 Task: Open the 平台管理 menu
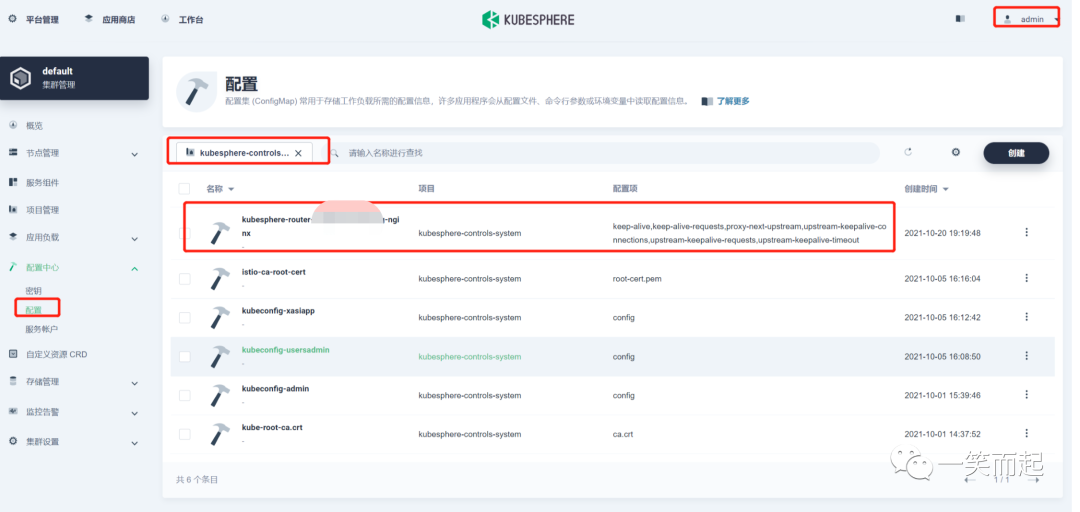pos(34,20)
